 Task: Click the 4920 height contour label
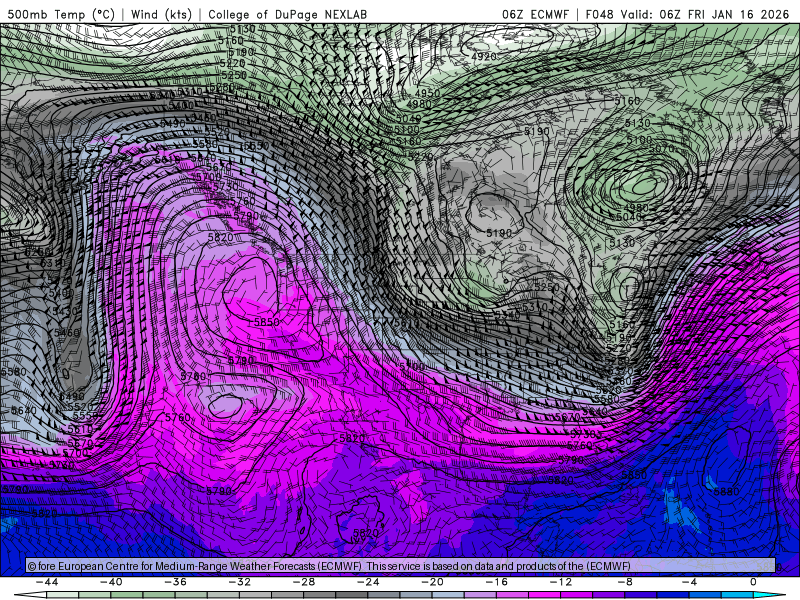[484, 56]
